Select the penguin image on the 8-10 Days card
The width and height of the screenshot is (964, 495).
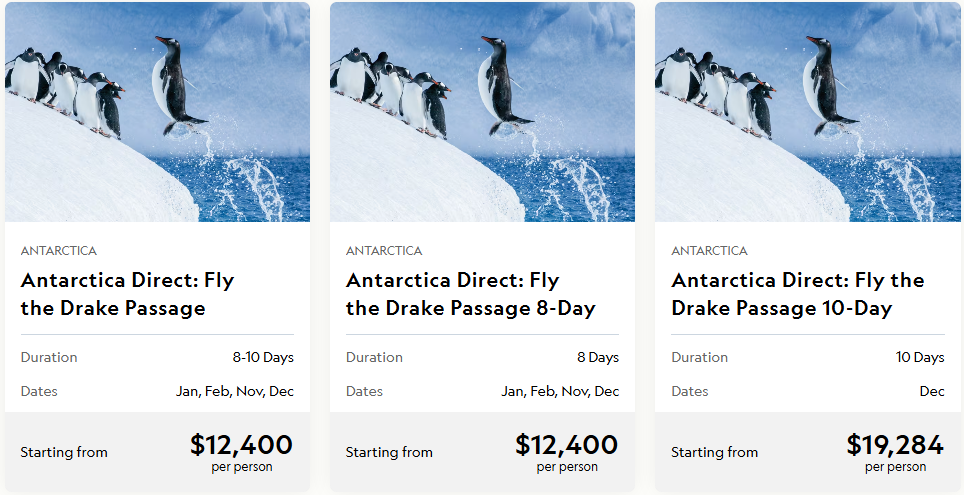[157, 112]
